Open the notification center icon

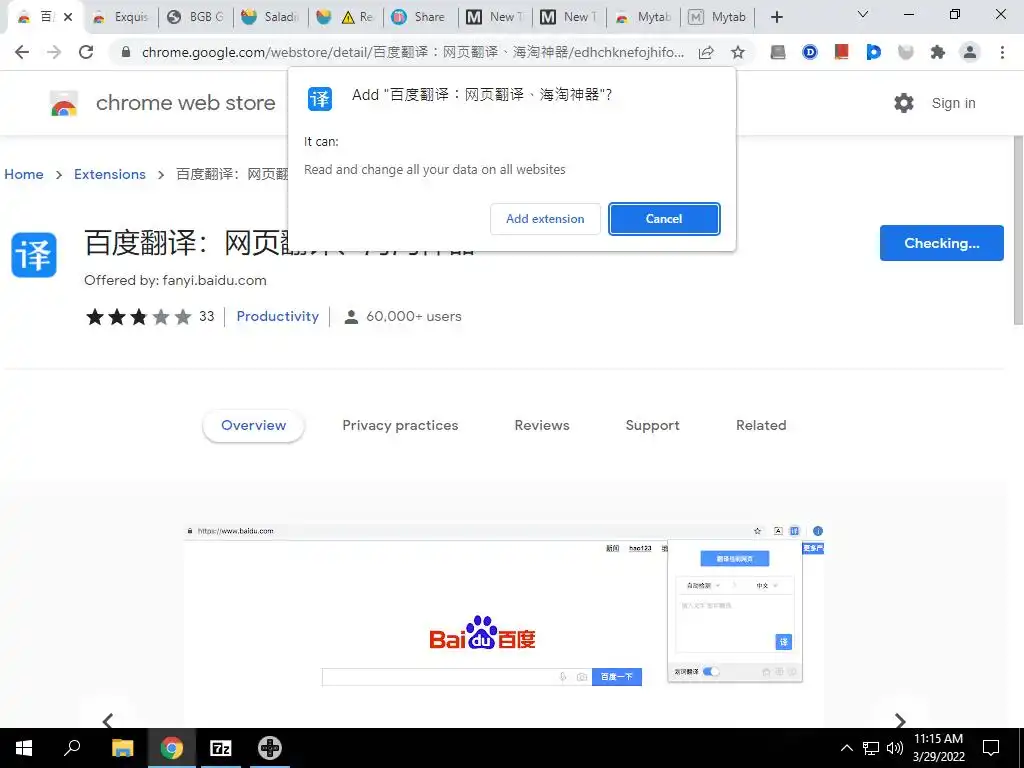pos(991,748)
